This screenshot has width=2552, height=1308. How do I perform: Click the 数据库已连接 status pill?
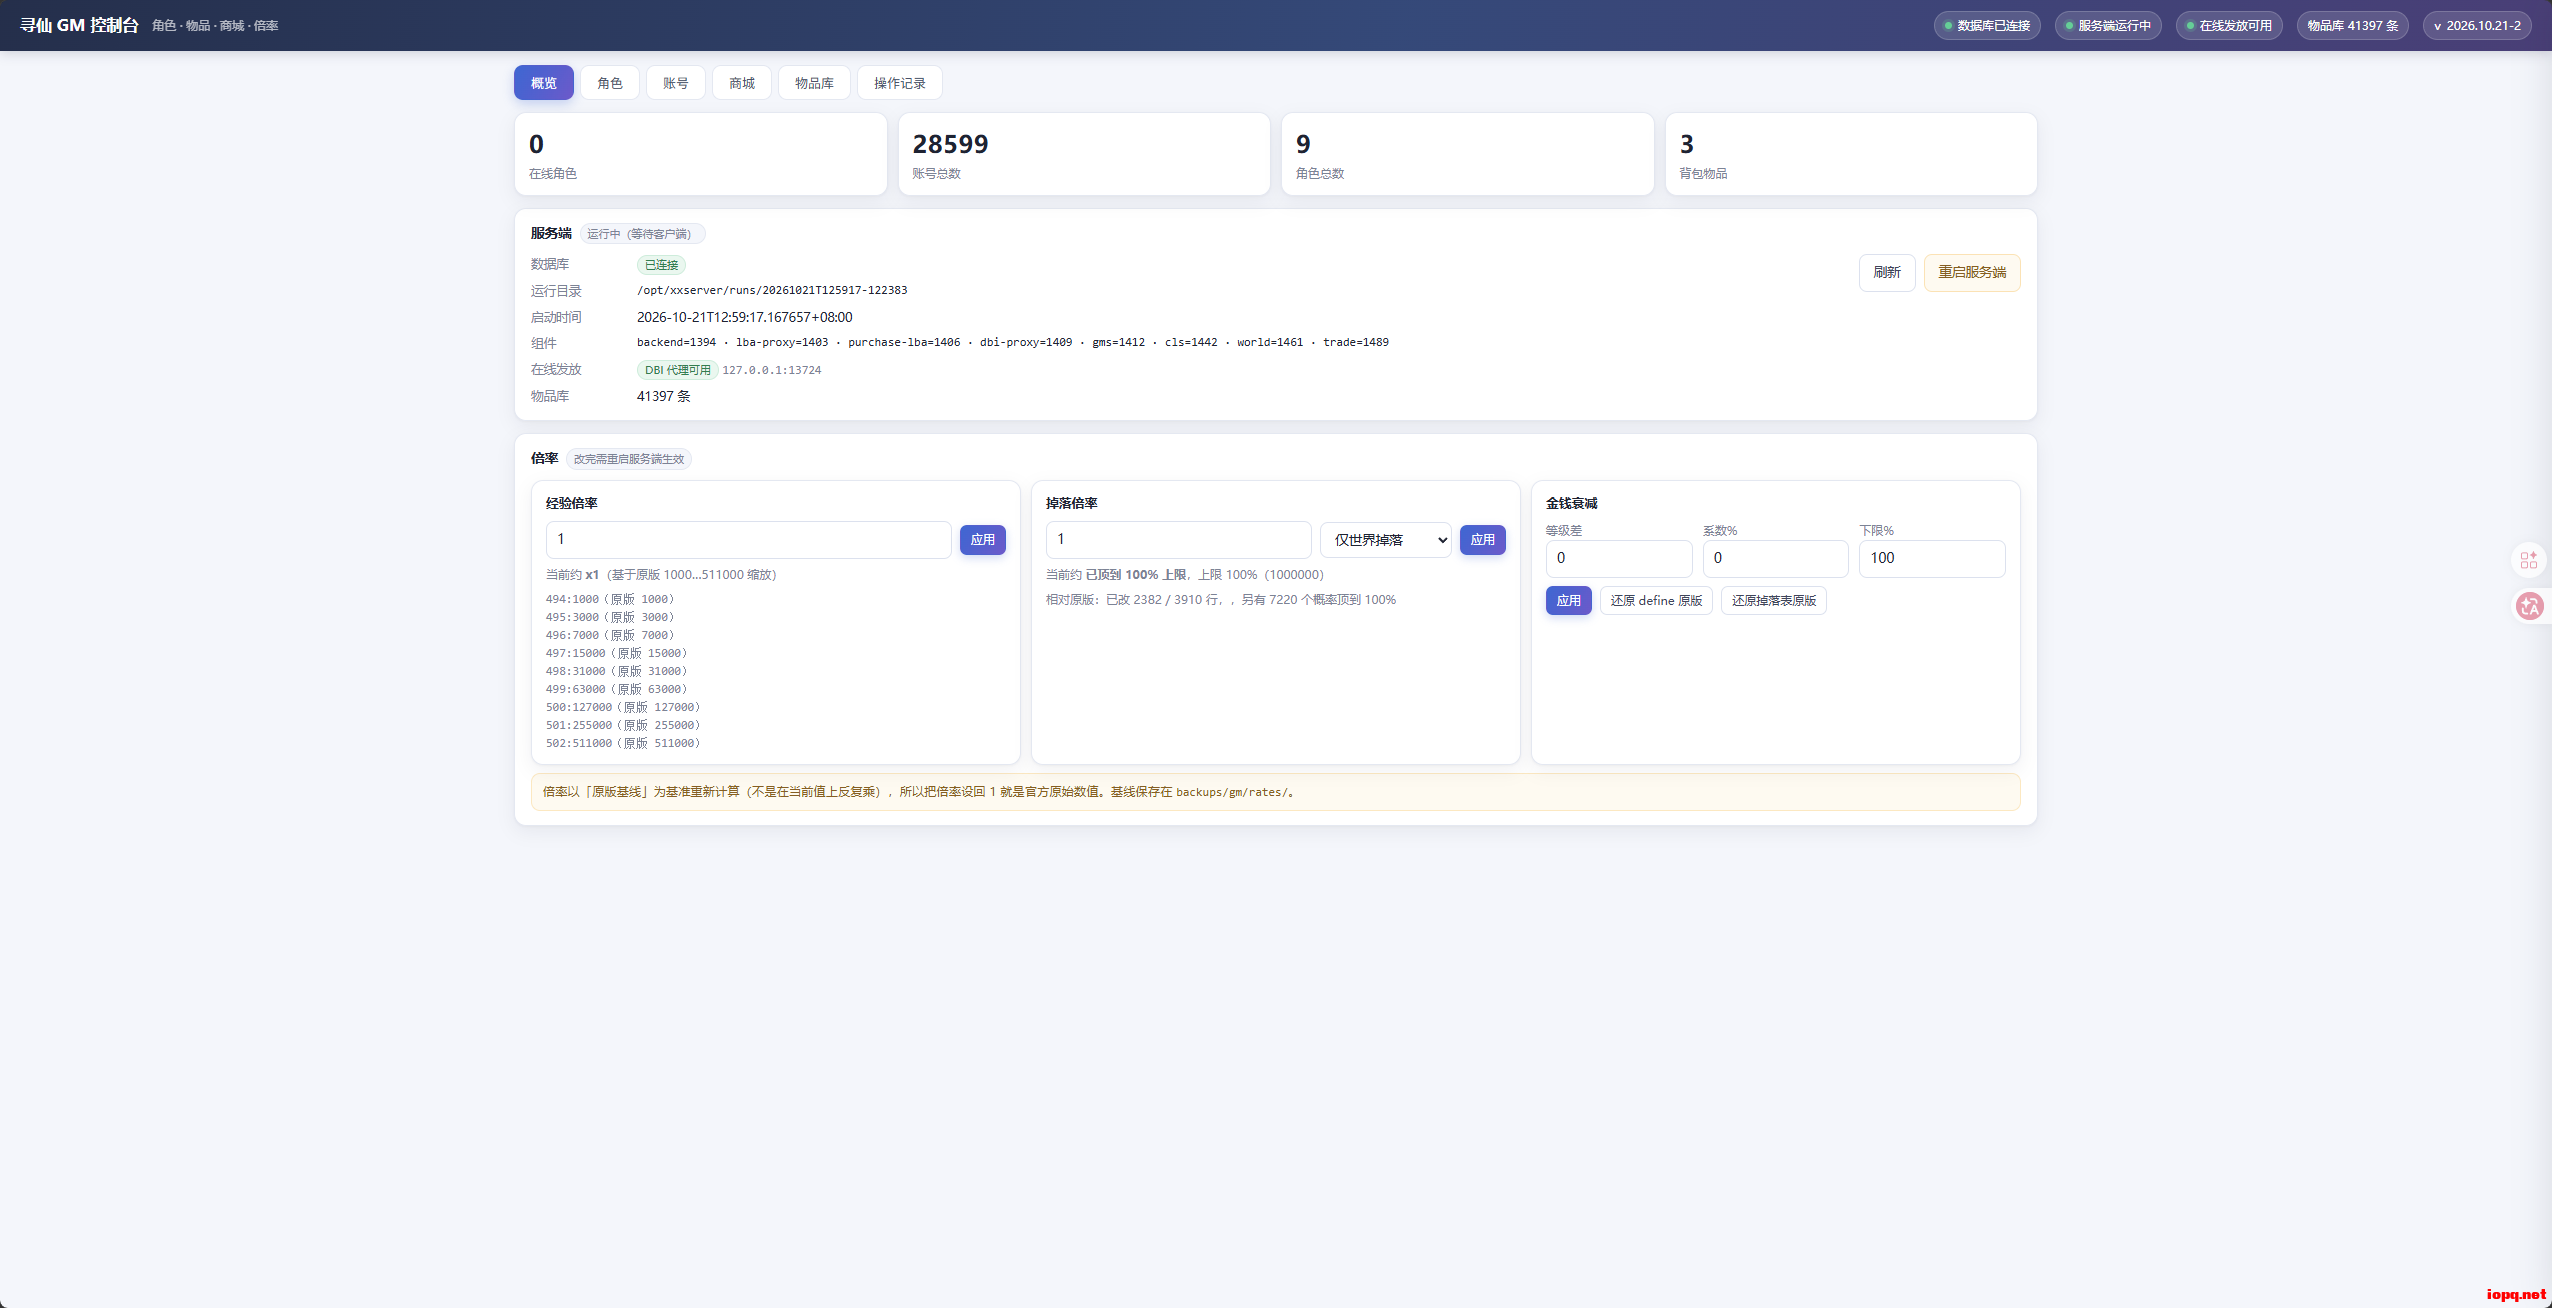coord(1987,26)
